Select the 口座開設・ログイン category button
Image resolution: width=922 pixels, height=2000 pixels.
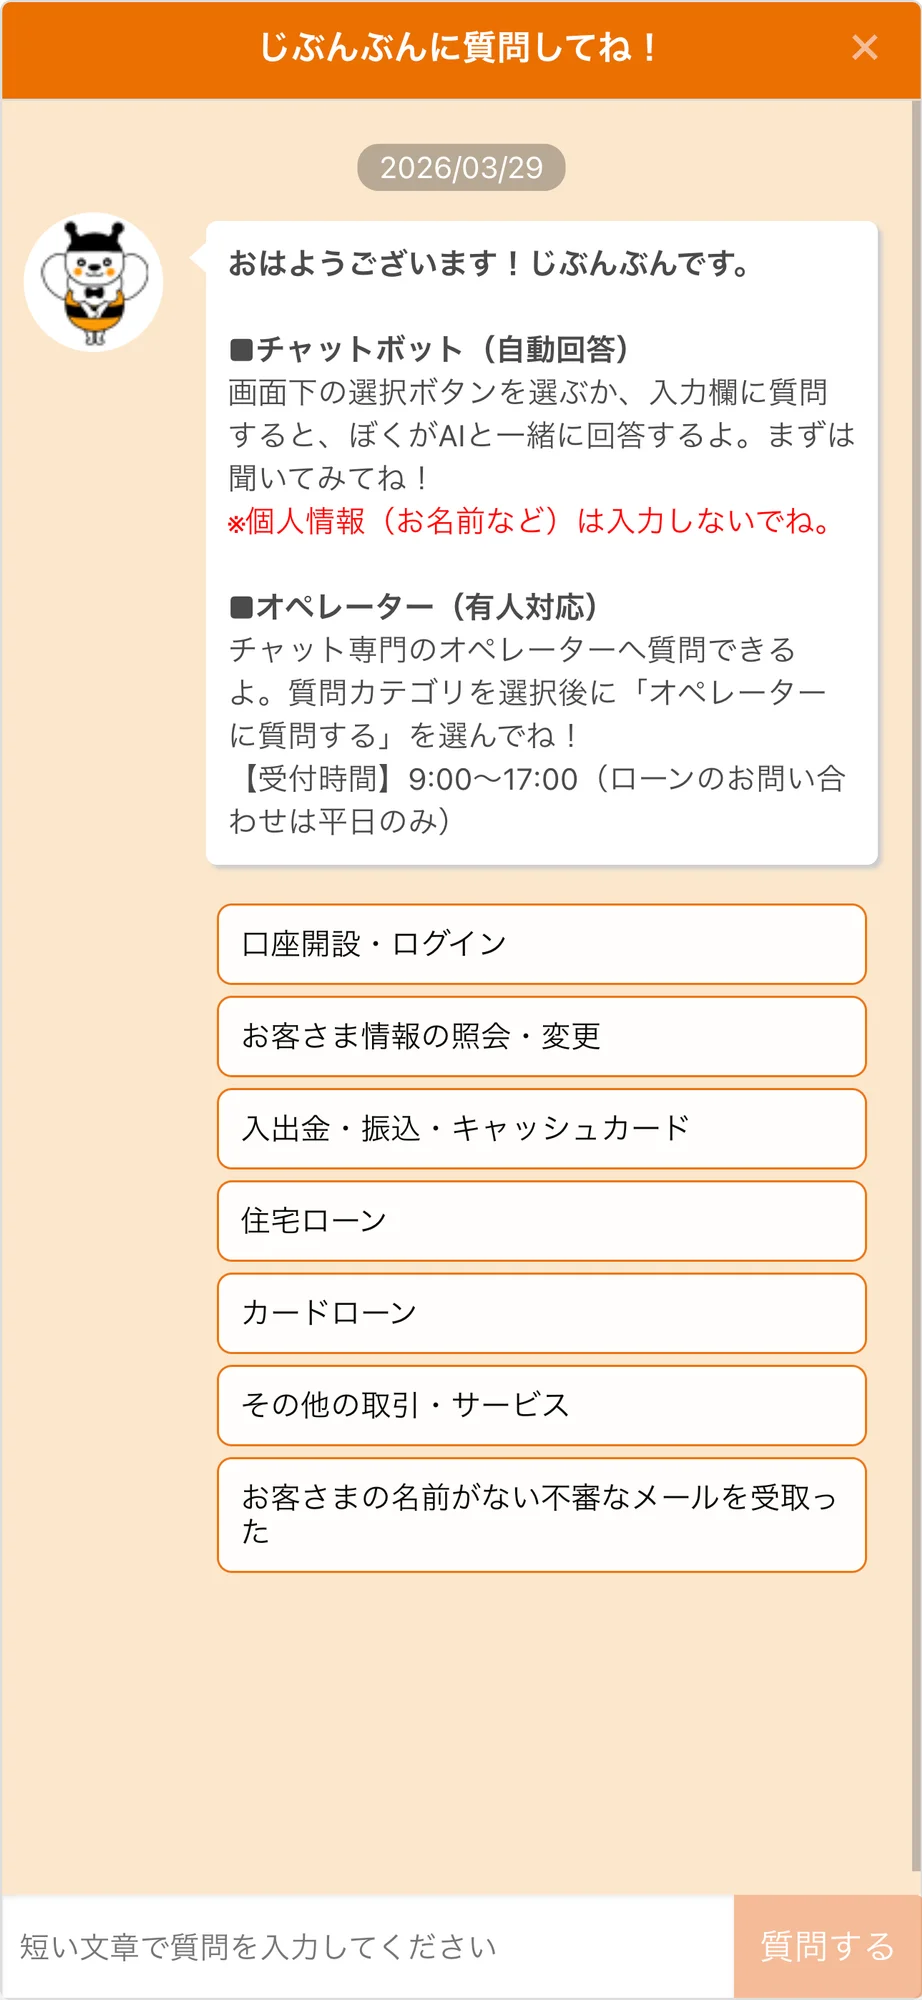(x=541, y=943)
